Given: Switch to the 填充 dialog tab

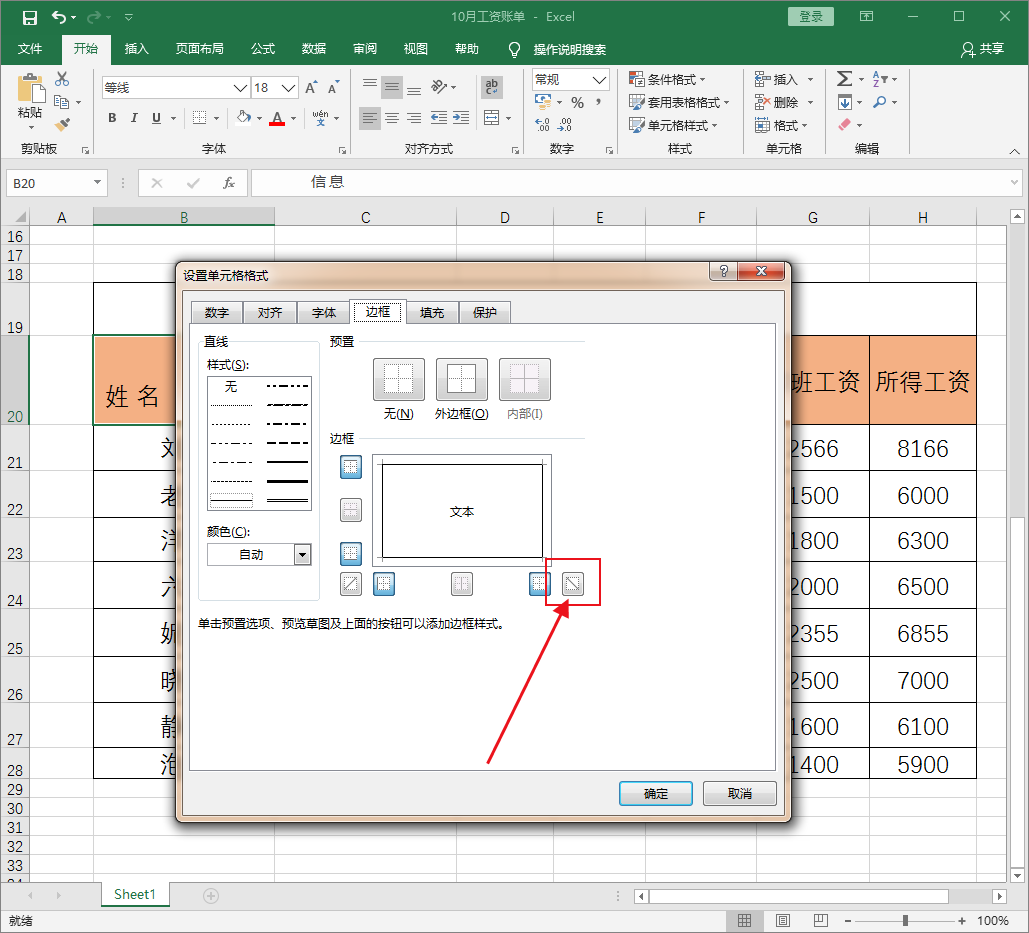Looking at the screenshot, I should point(431,311).
